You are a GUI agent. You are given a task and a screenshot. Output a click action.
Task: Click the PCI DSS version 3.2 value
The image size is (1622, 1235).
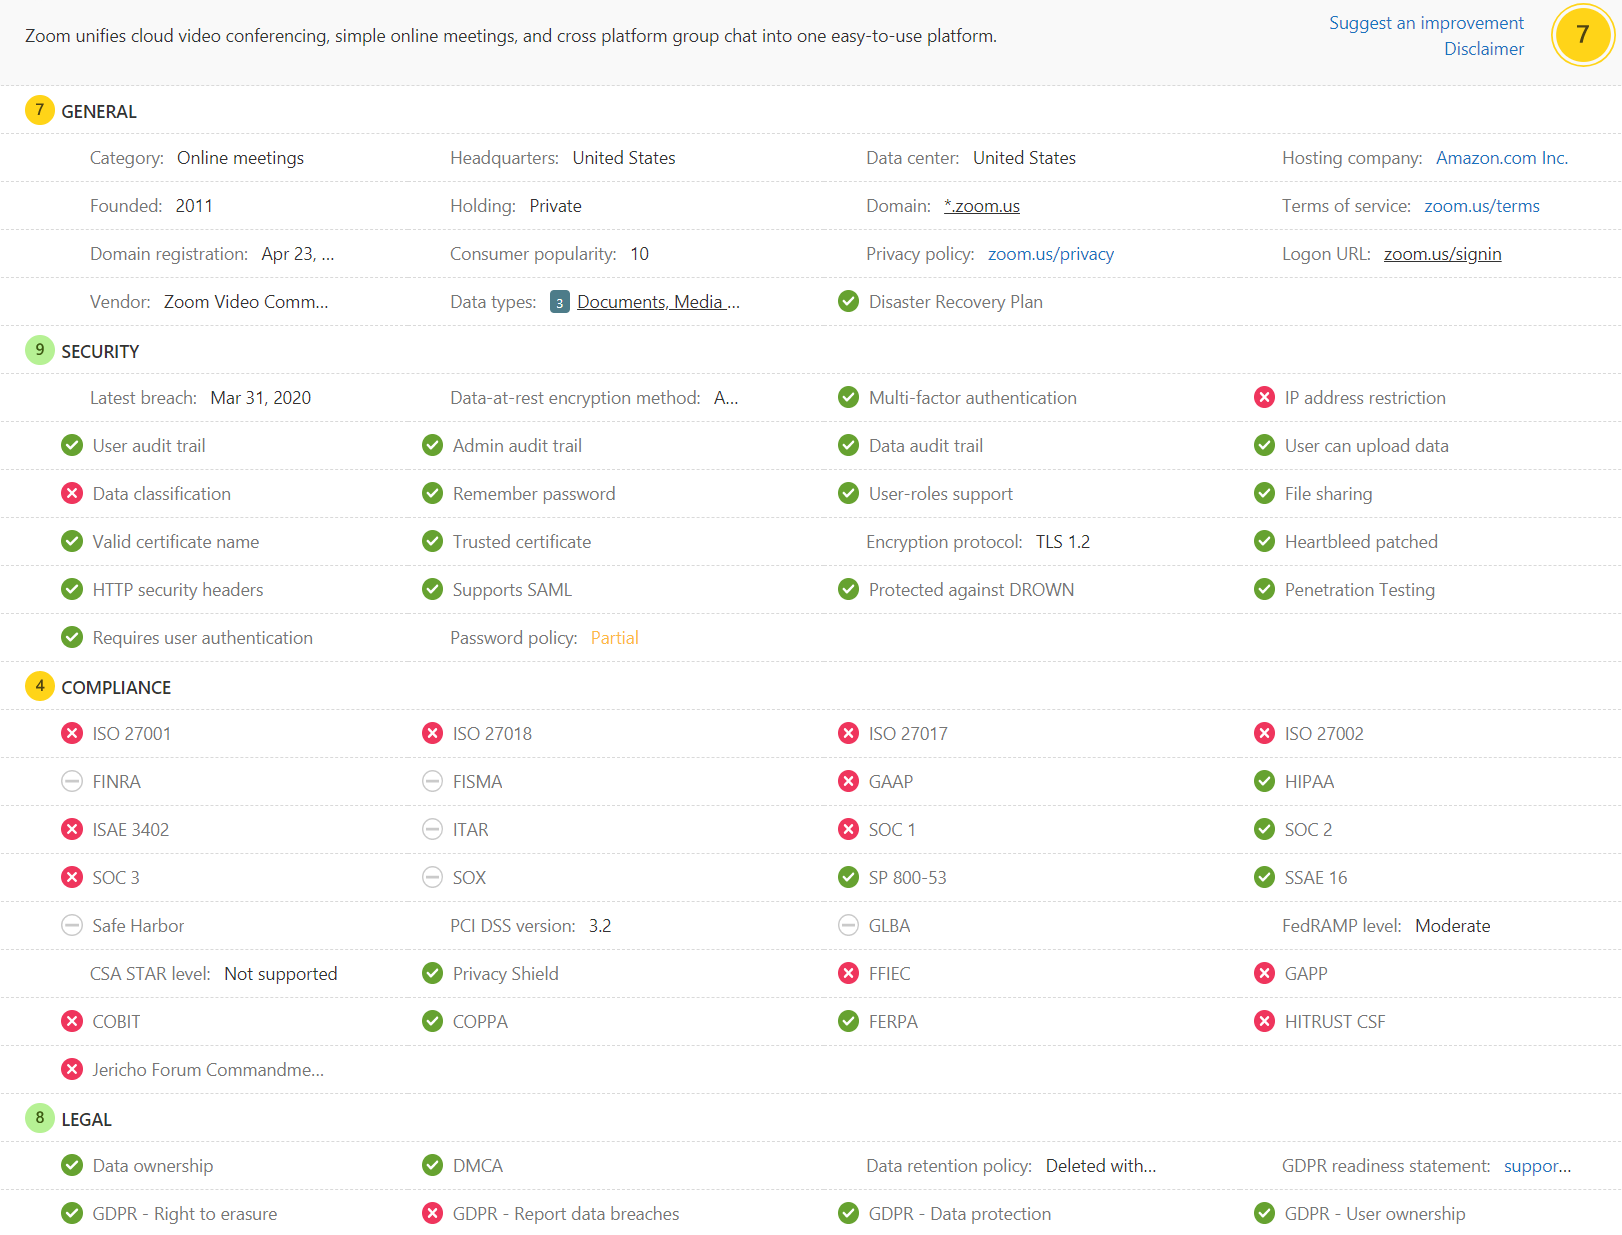tap(600, 926)
